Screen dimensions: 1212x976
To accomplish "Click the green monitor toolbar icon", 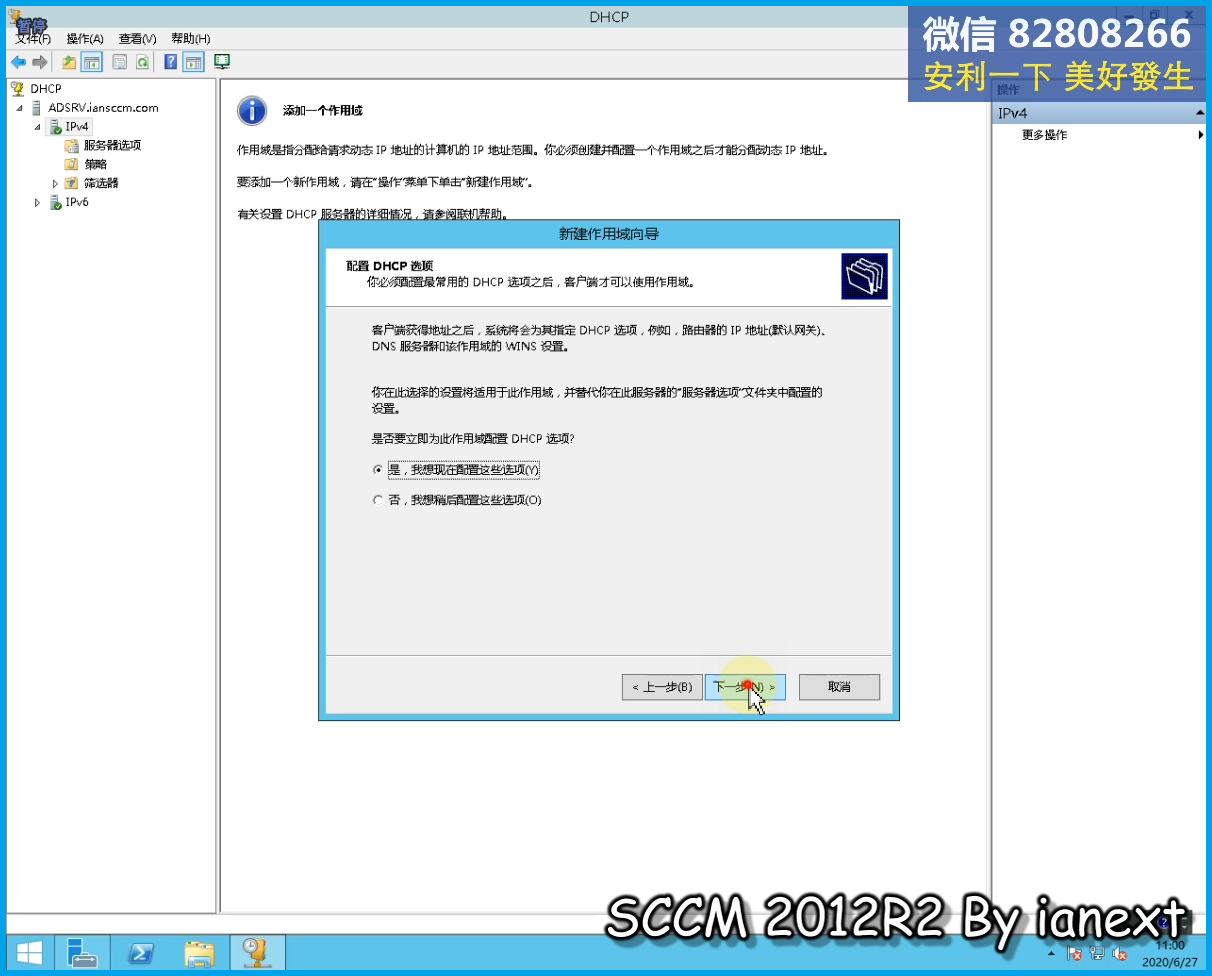I will pos(222,62).
